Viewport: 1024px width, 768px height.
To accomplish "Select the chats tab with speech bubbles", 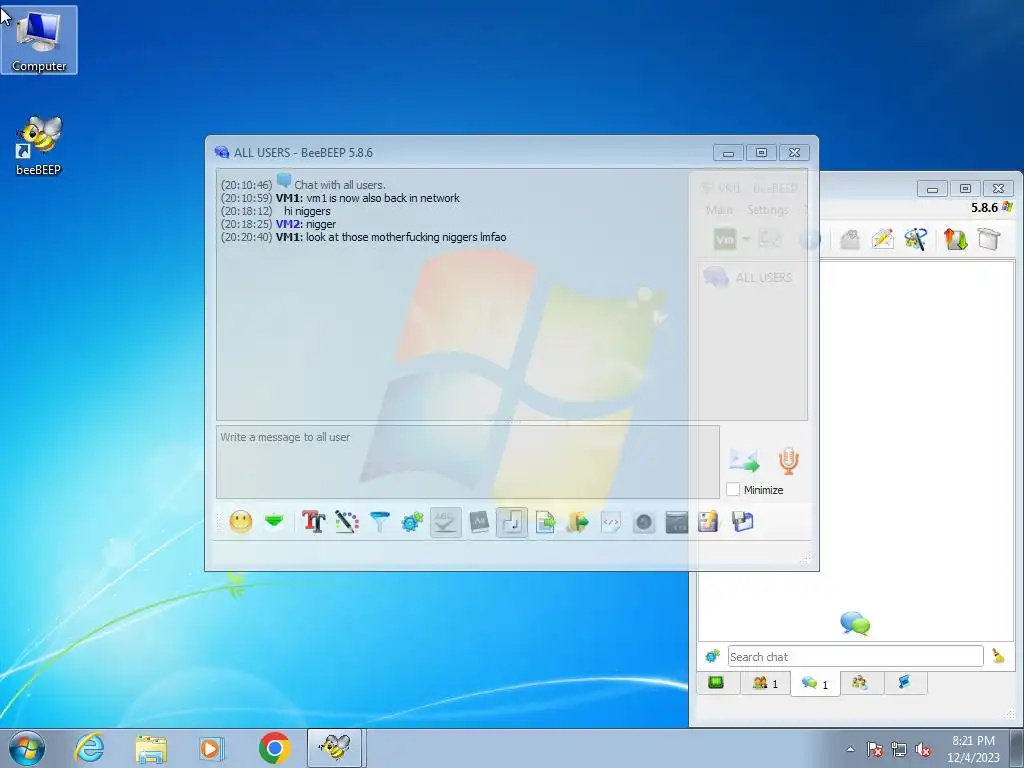I will tap(815, 684).
